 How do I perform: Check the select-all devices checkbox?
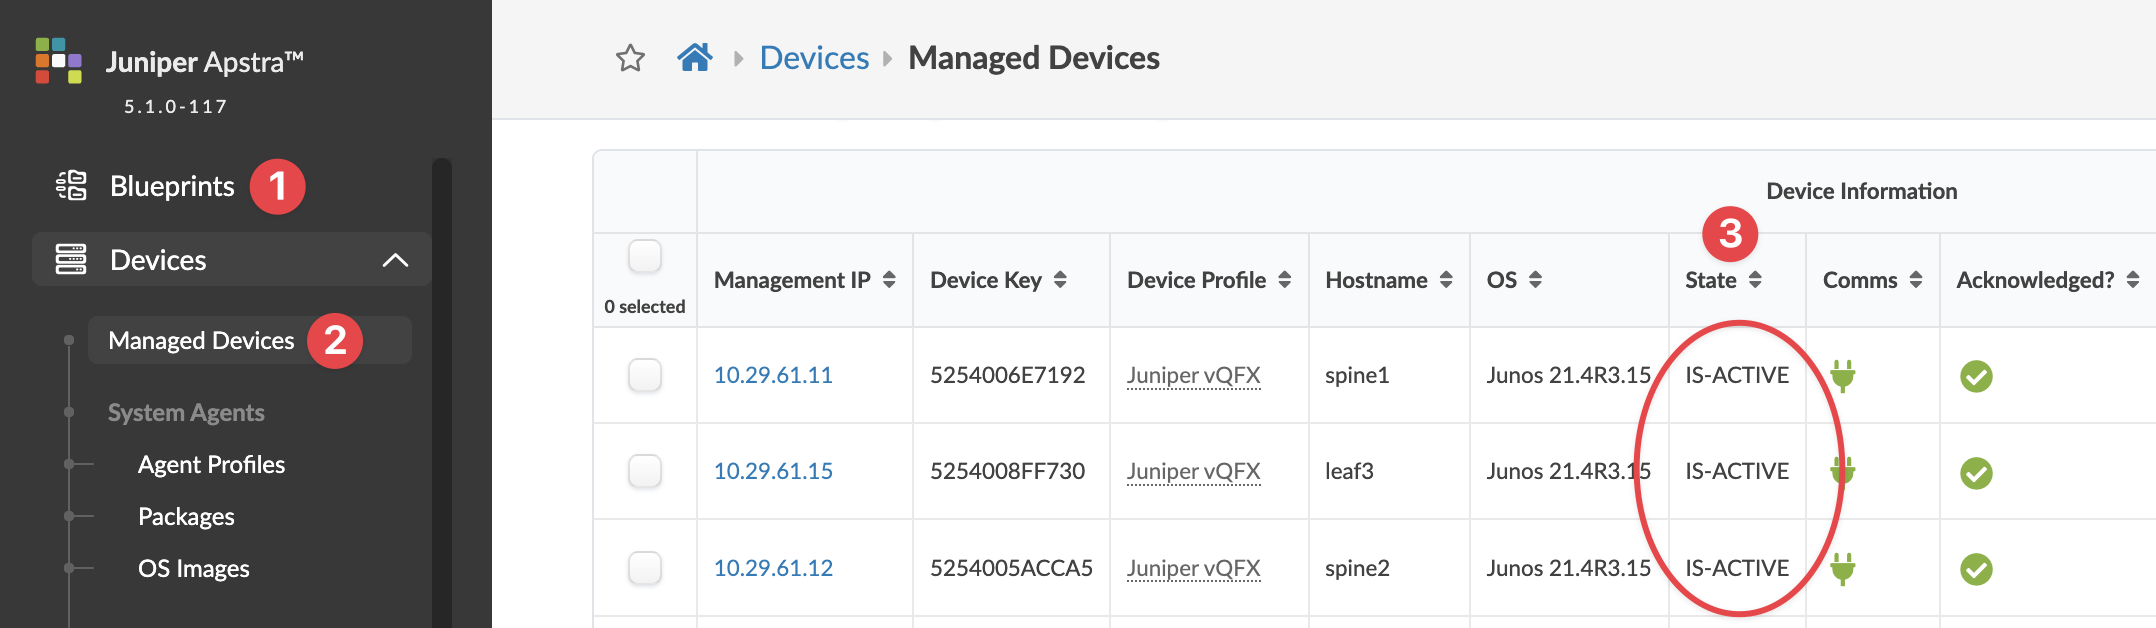(645, 256)
